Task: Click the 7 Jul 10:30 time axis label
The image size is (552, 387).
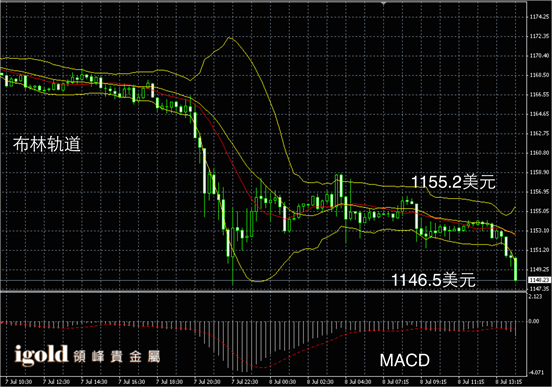Action: [19, 382]
